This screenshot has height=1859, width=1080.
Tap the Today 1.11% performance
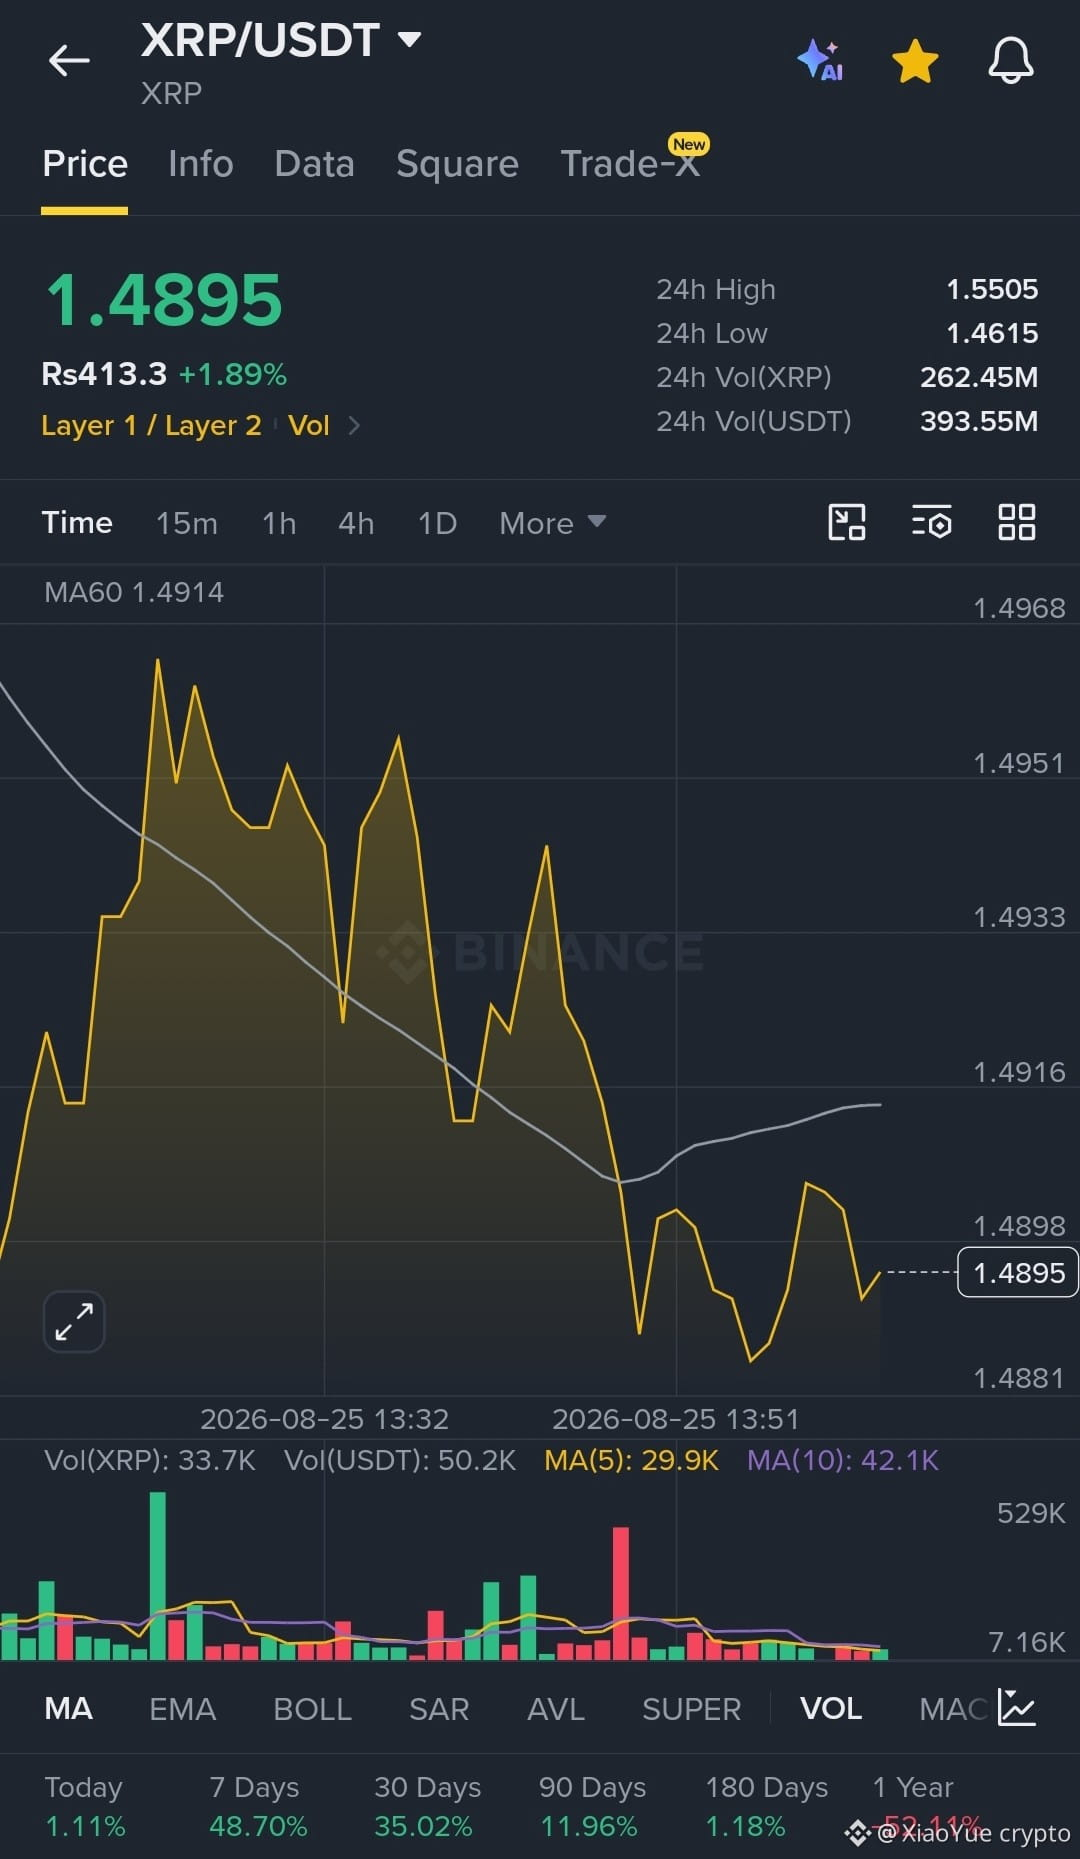point(85,1807)
